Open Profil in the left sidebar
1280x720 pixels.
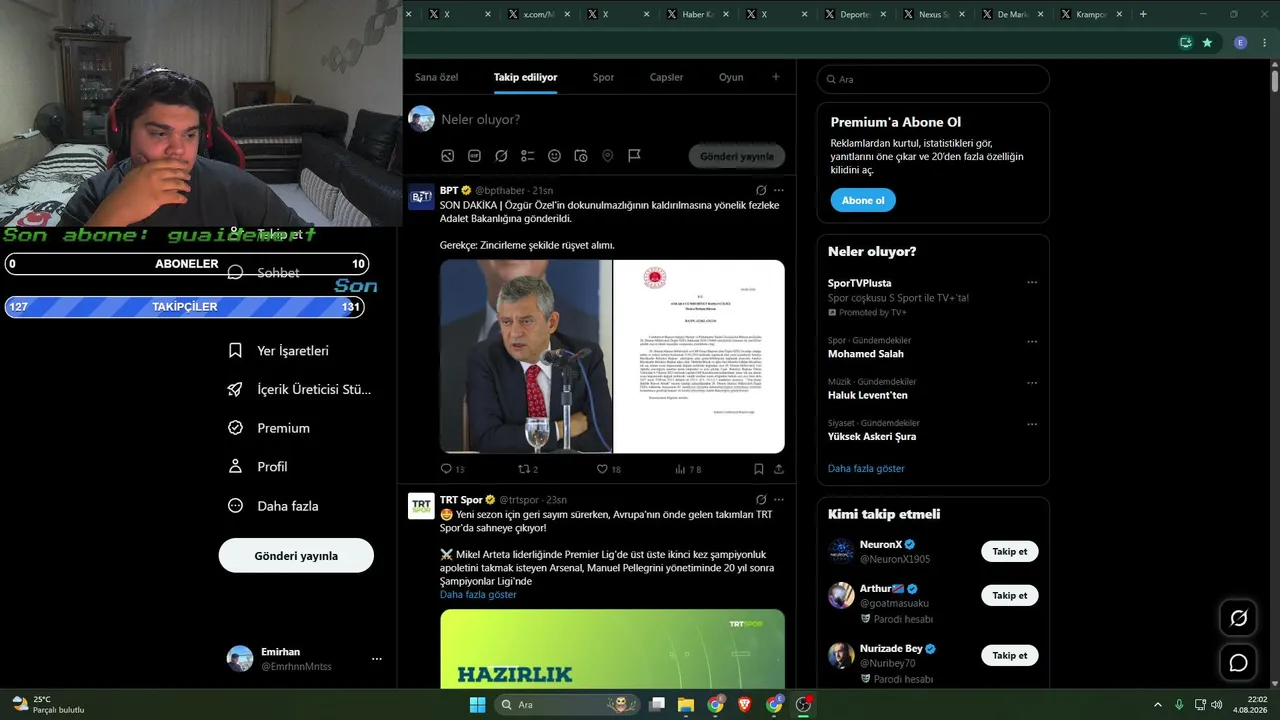(x=258, y=467)
